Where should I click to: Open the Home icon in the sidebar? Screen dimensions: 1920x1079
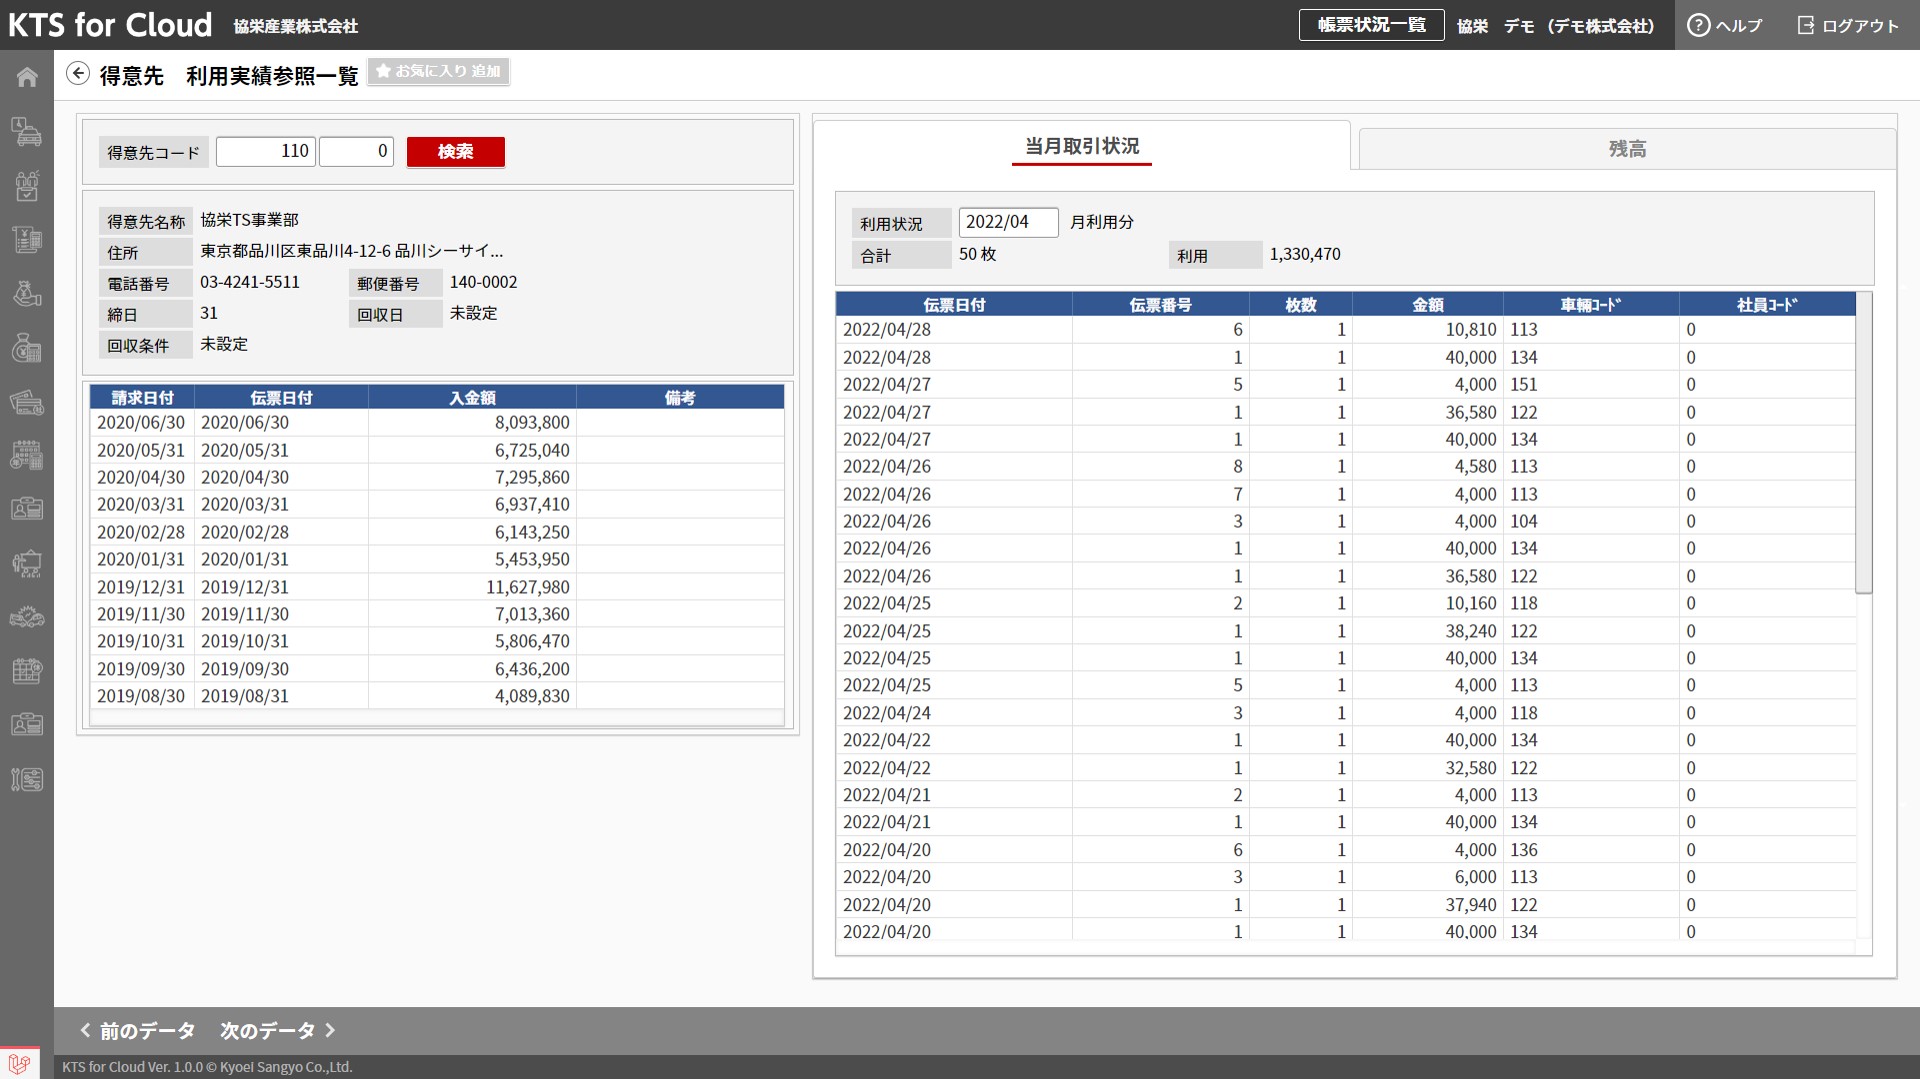(x=27, y=77)
